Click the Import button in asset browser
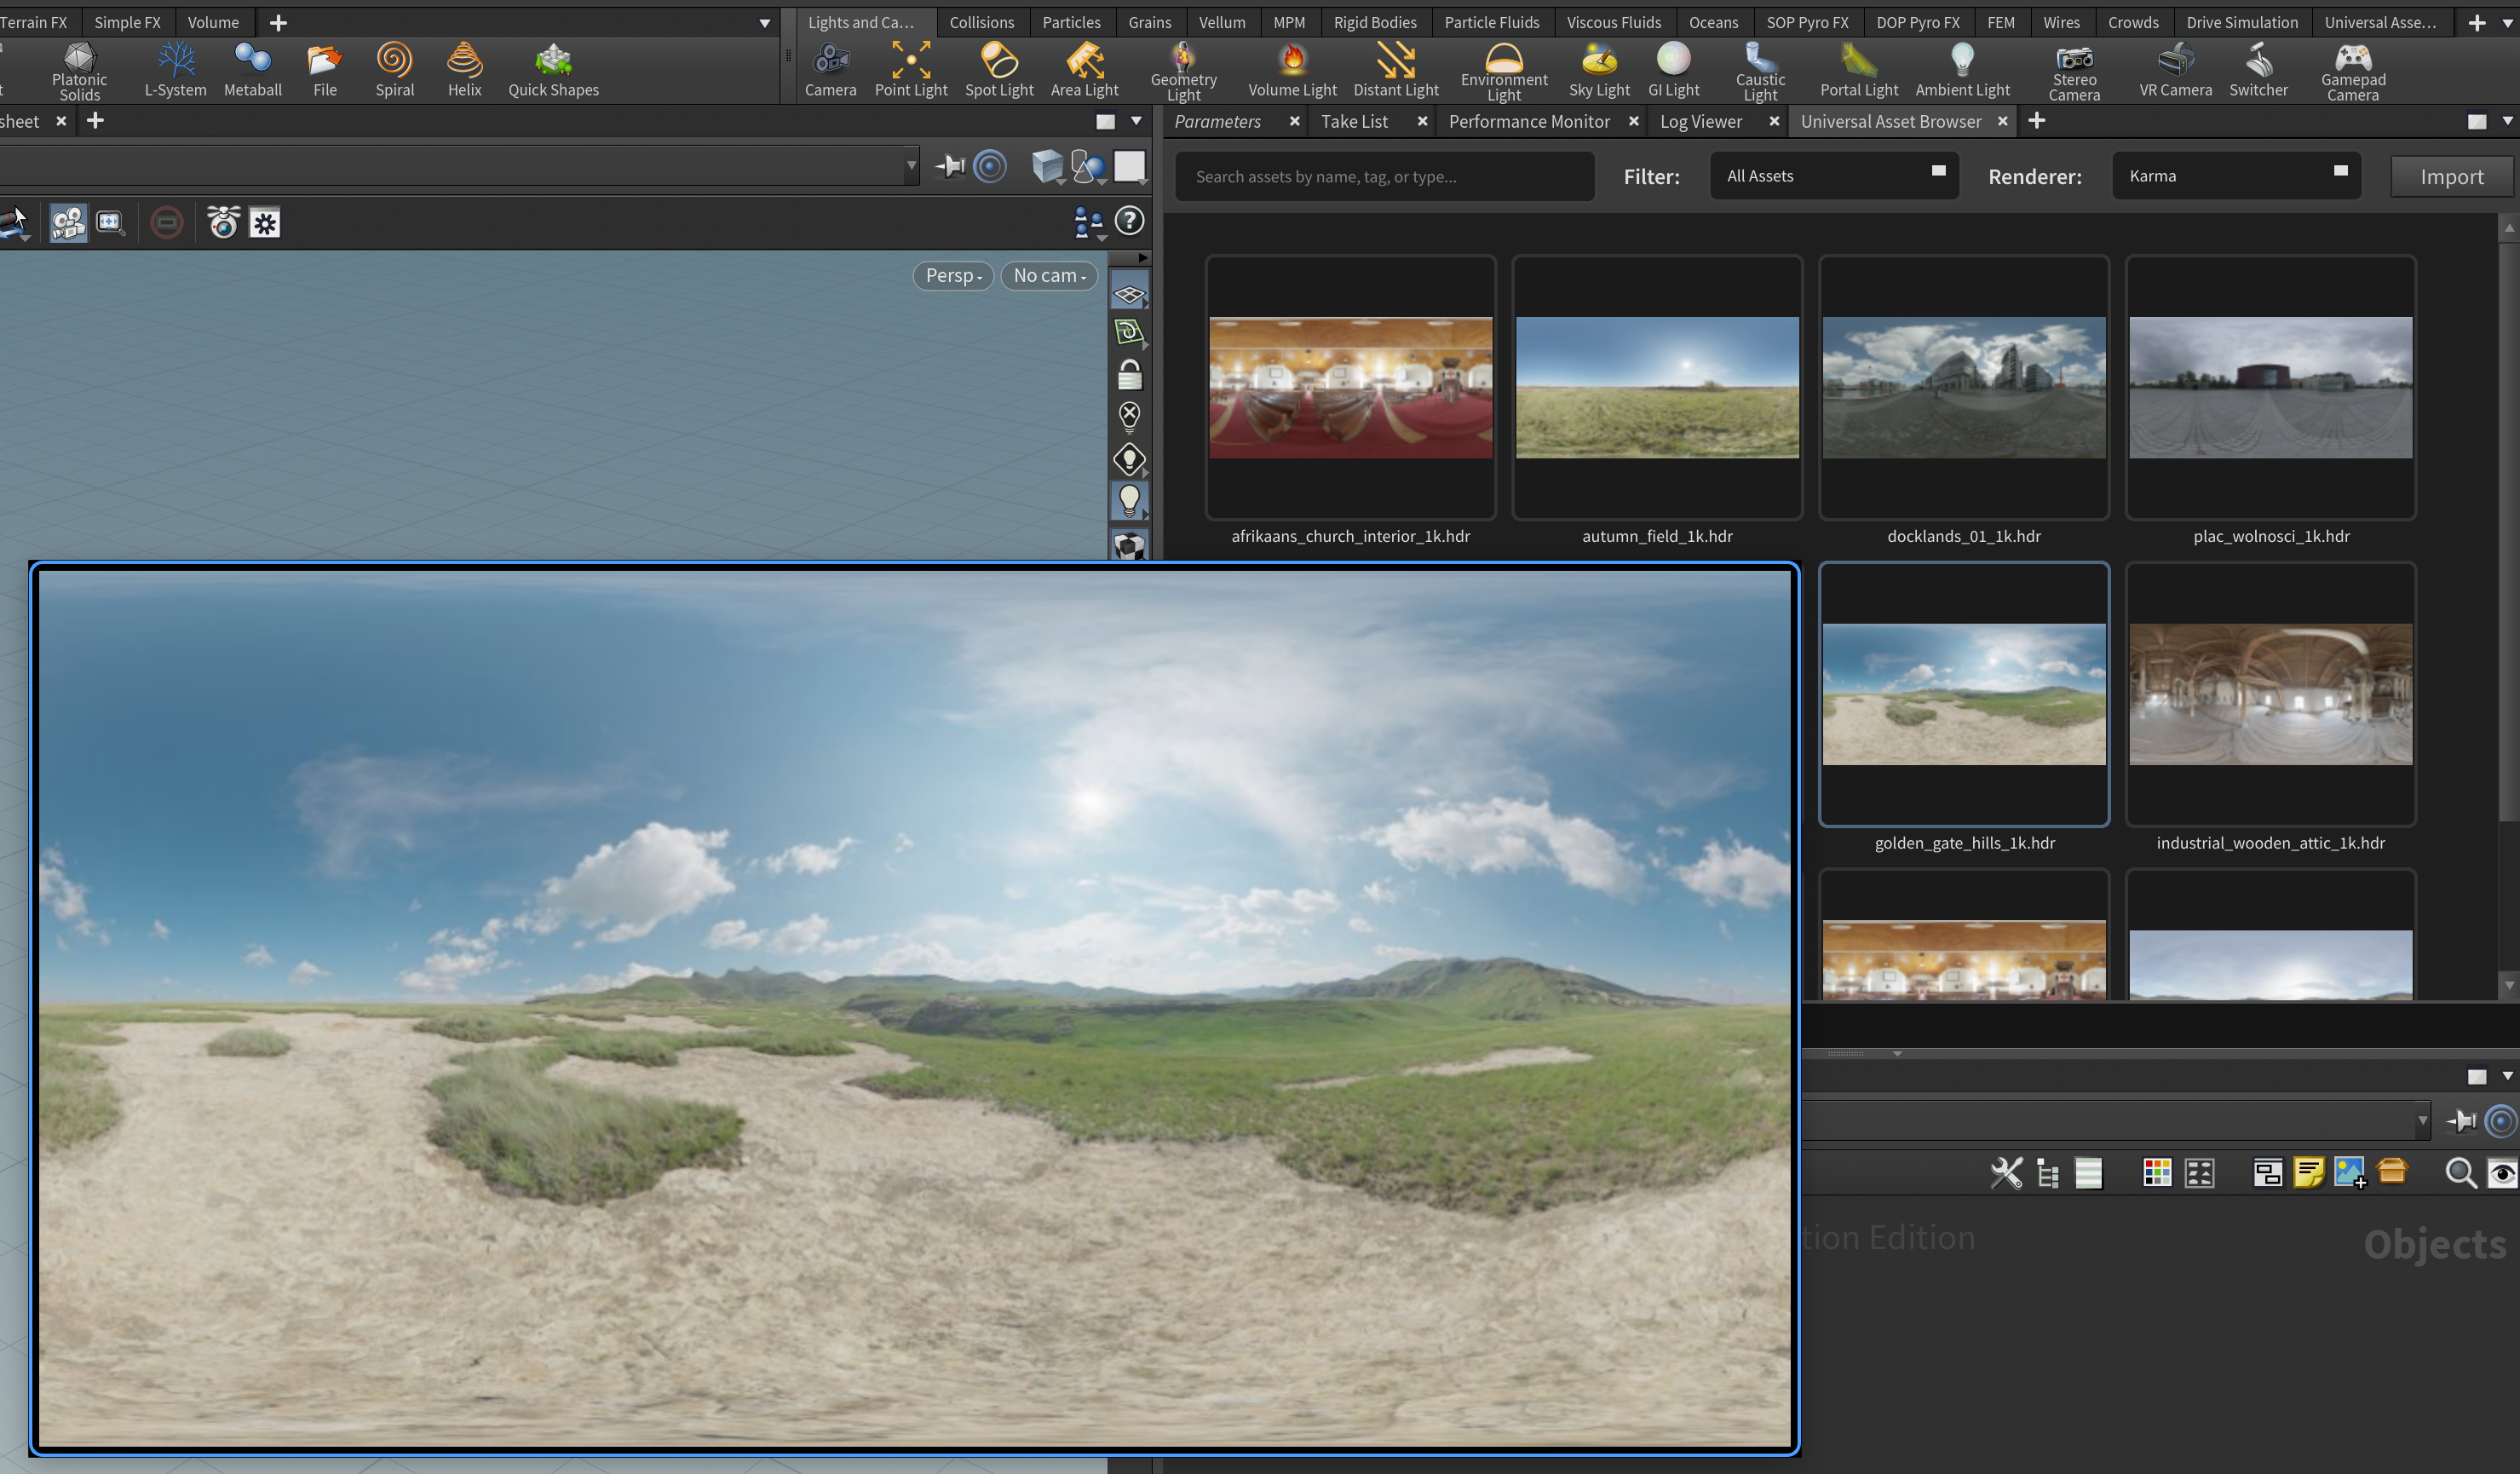The width and height of the screenshot is (2520, 1474). (2451, 175)
